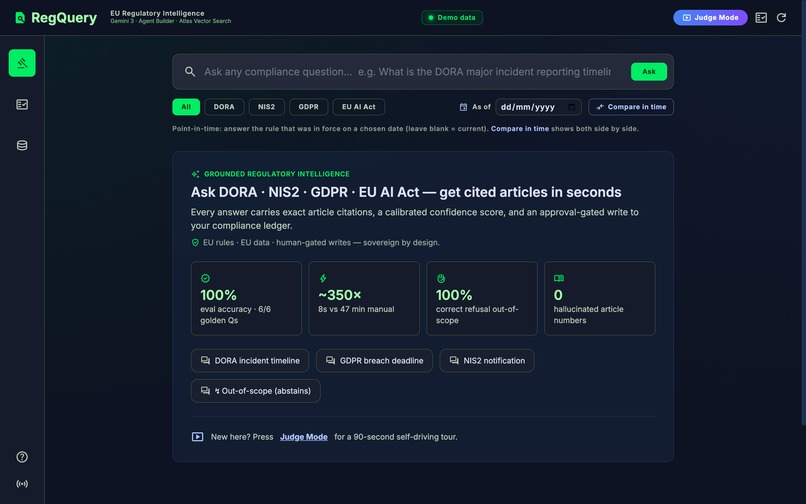Click the lightning icon on ~350× card
This screenshot has height=504, width=806.
(323, 278)
